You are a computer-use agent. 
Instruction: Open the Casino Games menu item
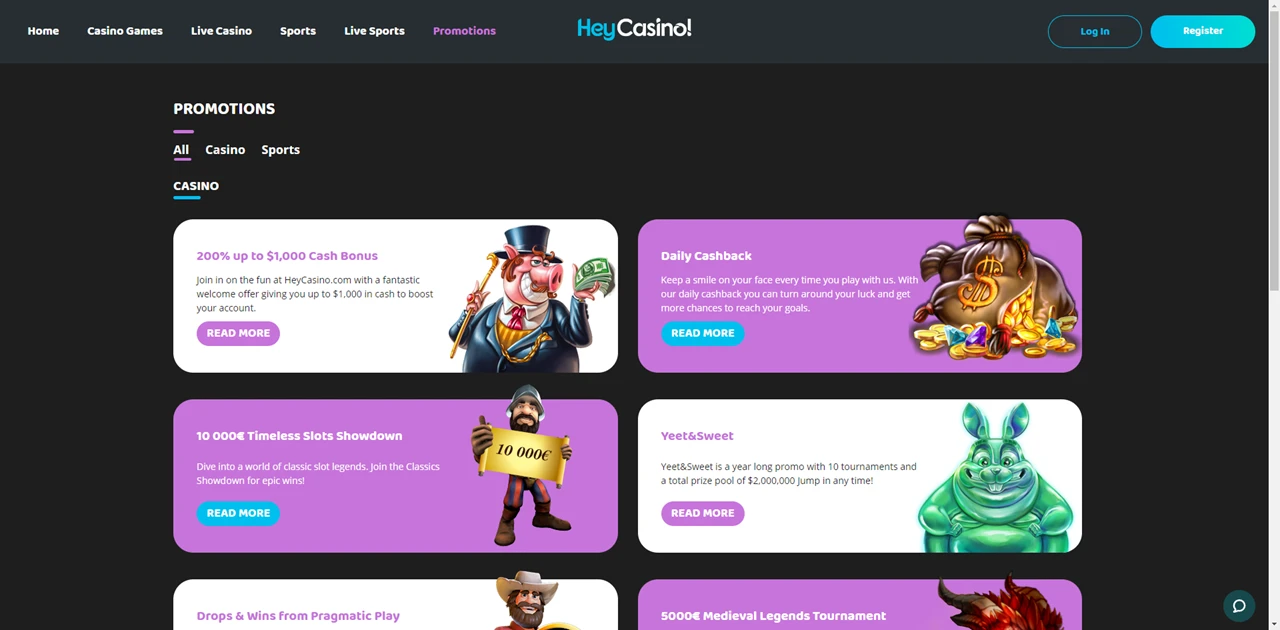coord(125,31)
